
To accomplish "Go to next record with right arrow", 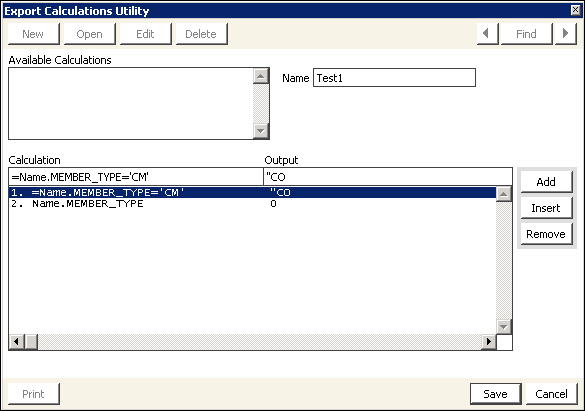I will click(566, 34).
